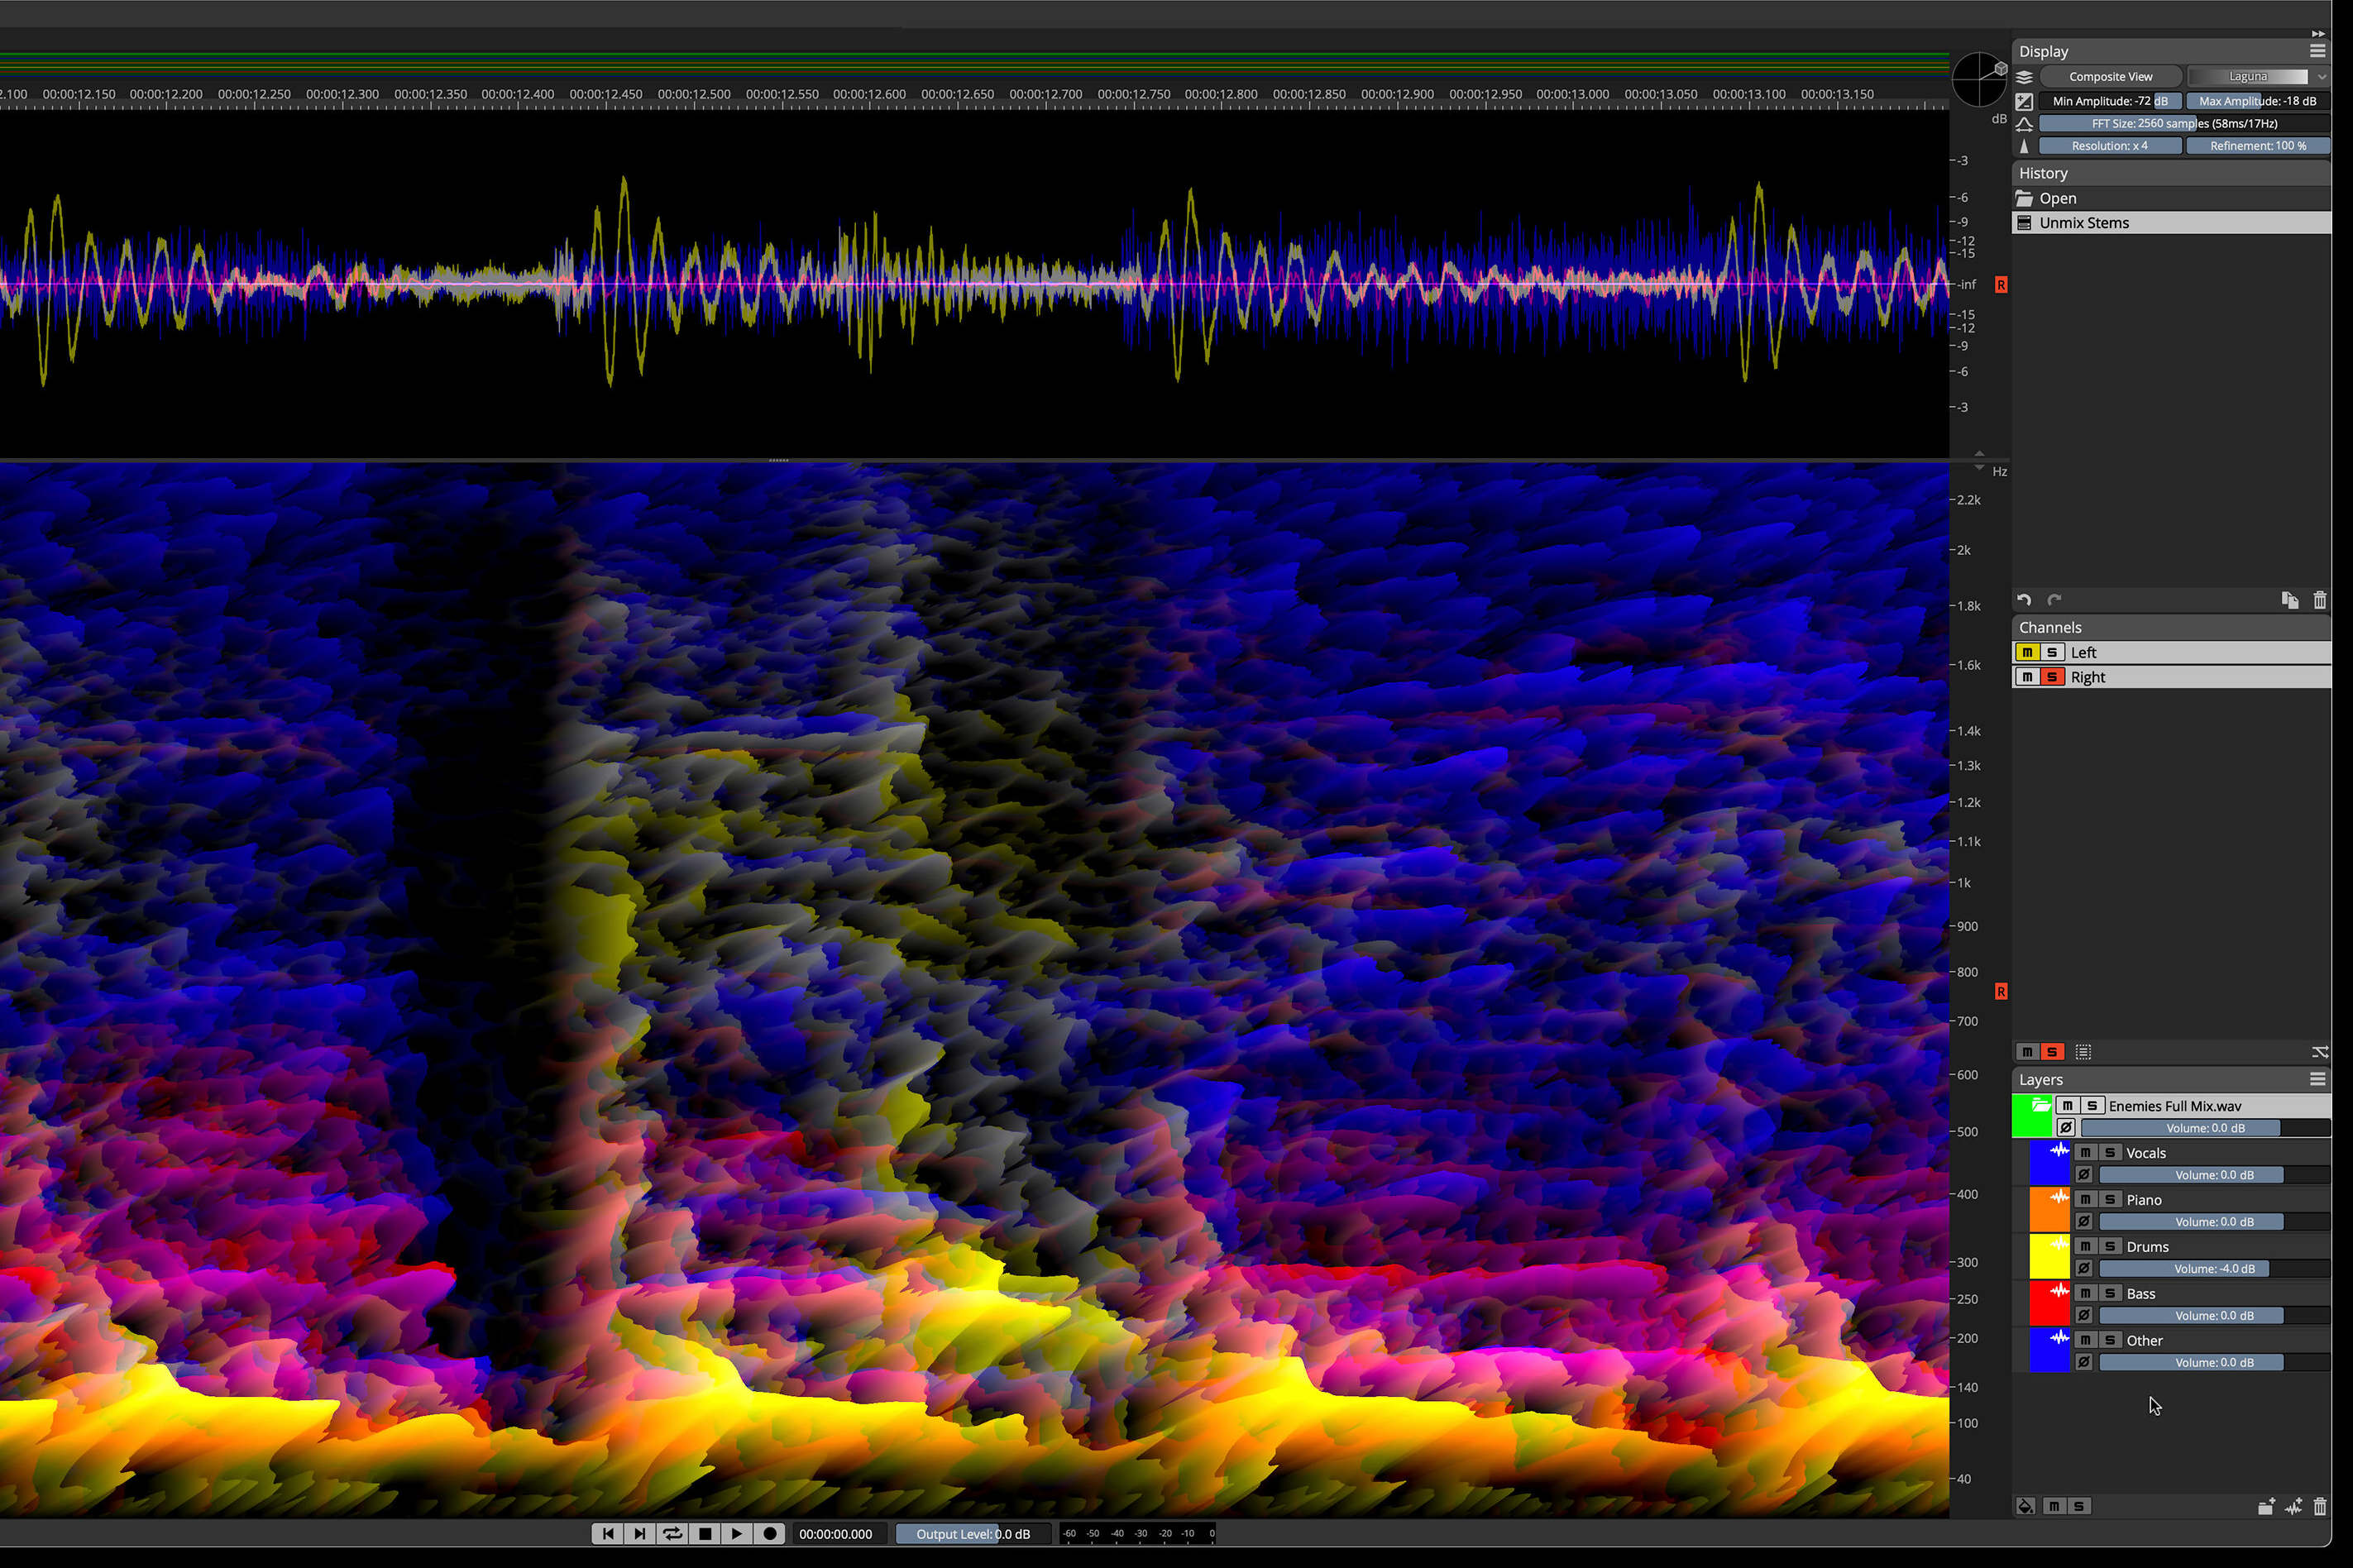Click the all-layers mute button at bottom

point(2054,1507)
